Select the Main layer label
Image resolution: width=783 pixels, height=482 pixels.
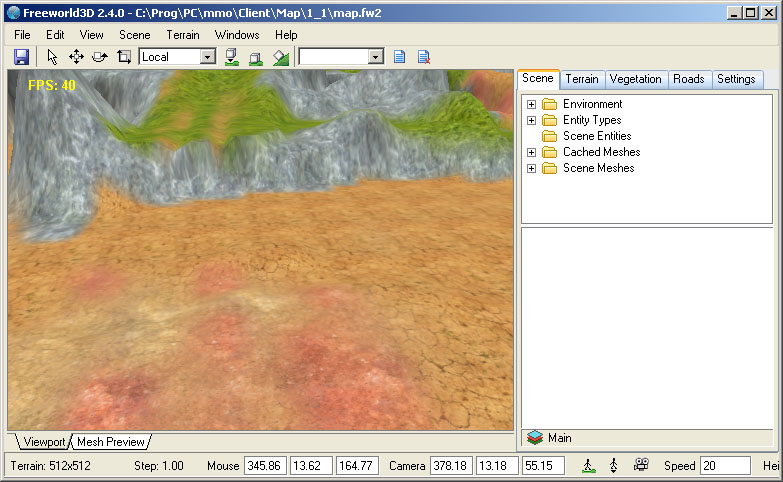point(560,438)
